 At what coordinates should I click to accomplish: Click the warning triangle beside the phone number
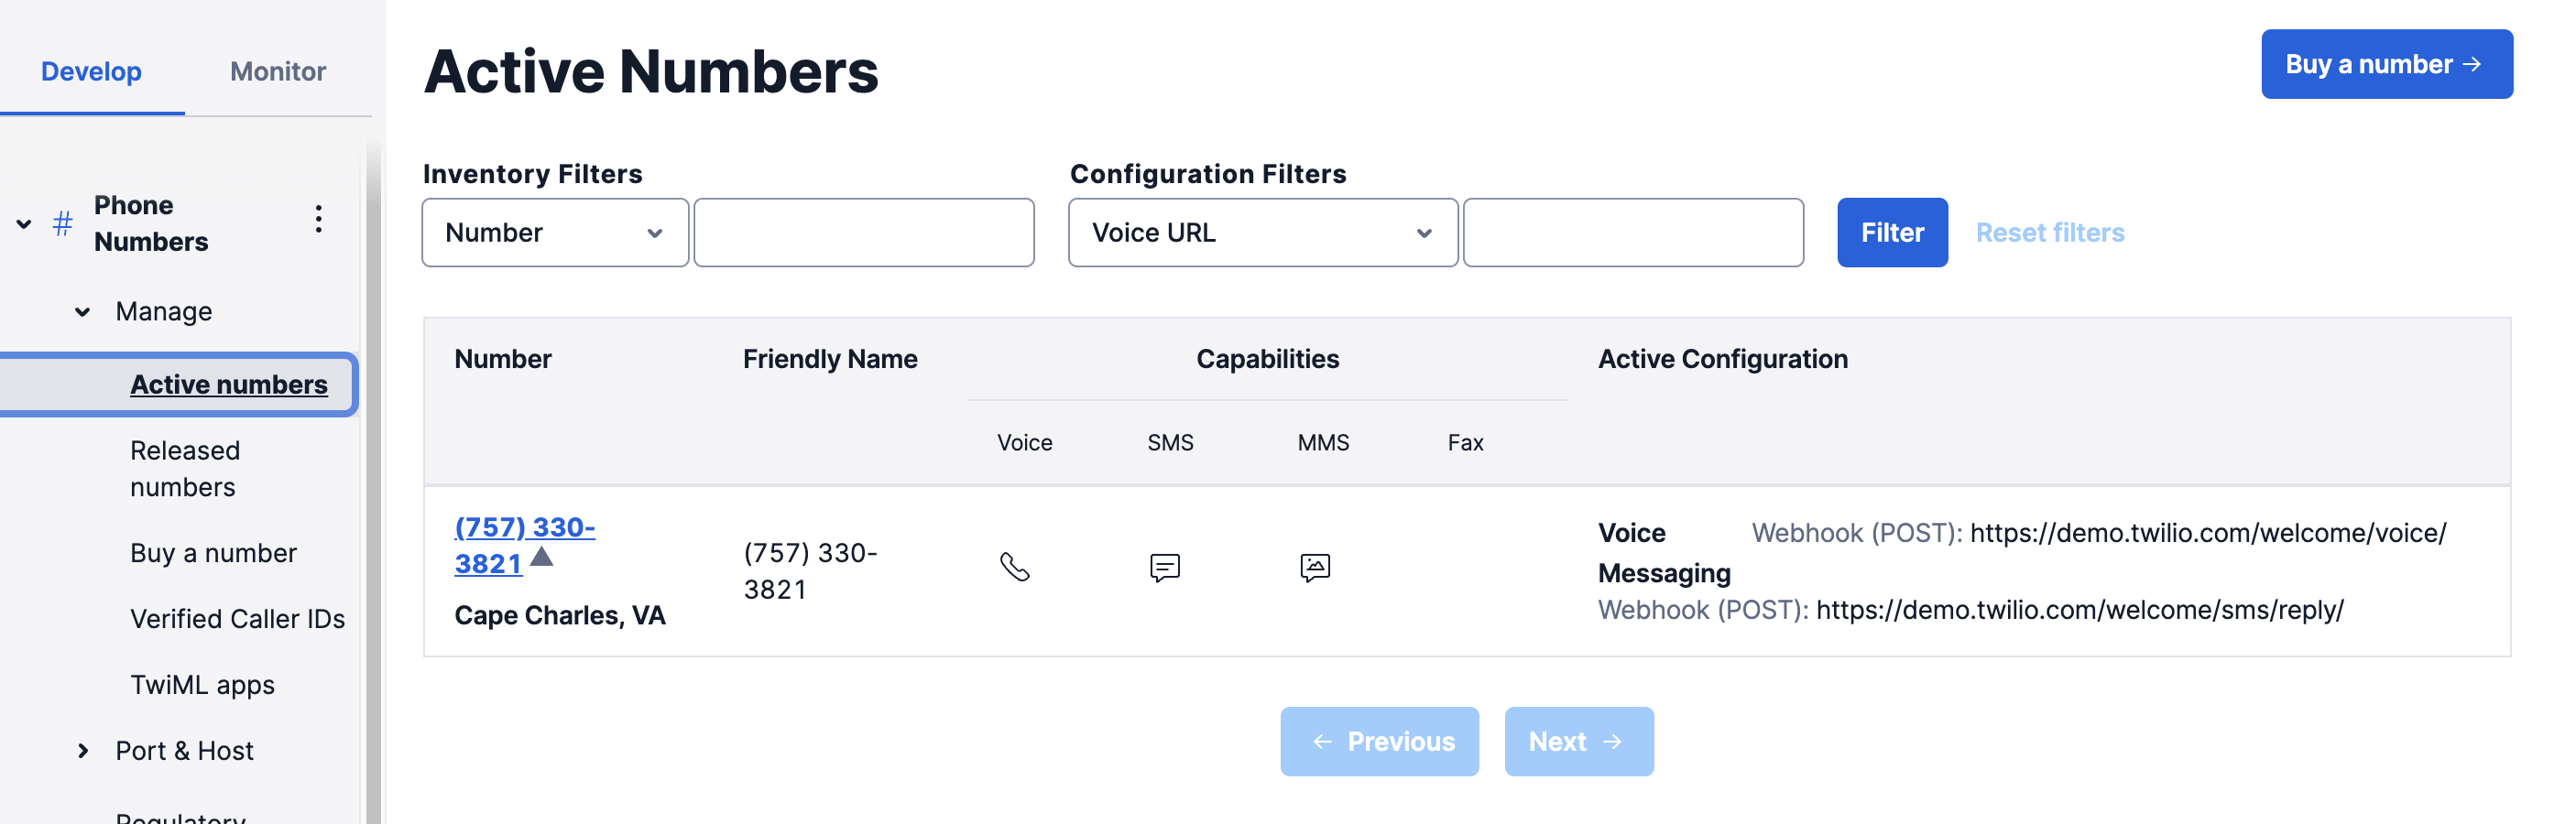[x=541, y=556]
